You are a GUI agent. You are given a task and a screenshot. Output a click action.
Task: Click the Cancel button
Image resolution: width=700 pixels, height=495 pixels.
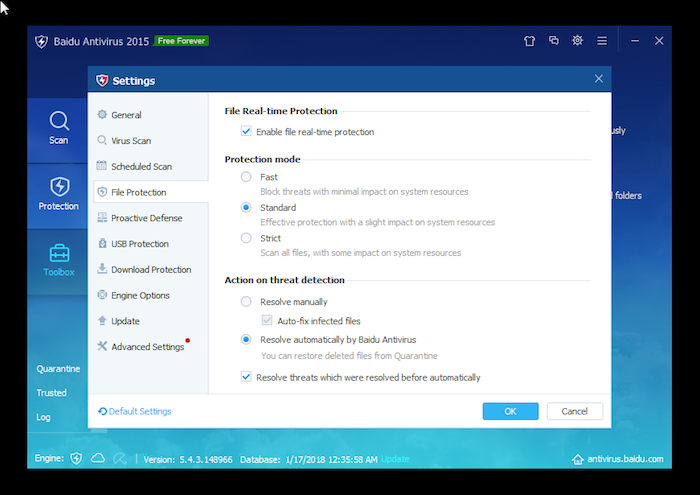[575, 411]
